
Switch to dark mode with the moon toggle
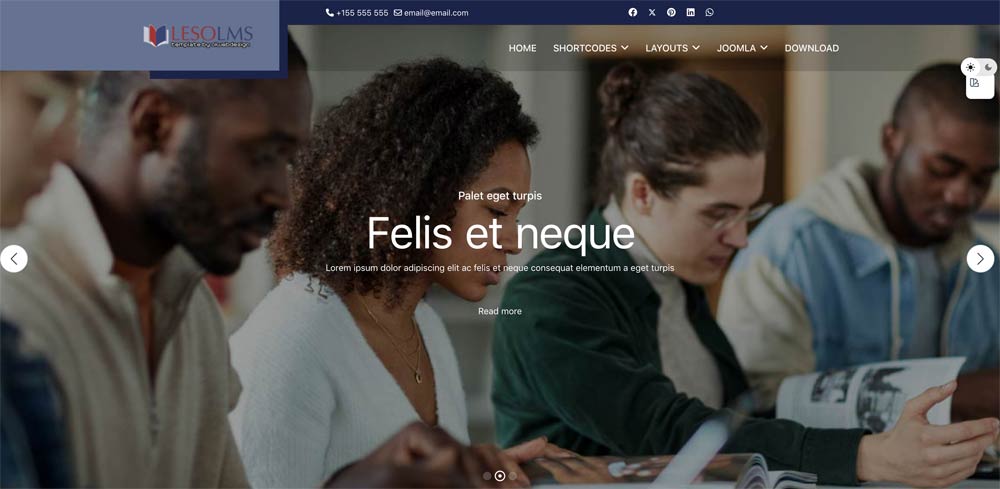coord(988,67)
